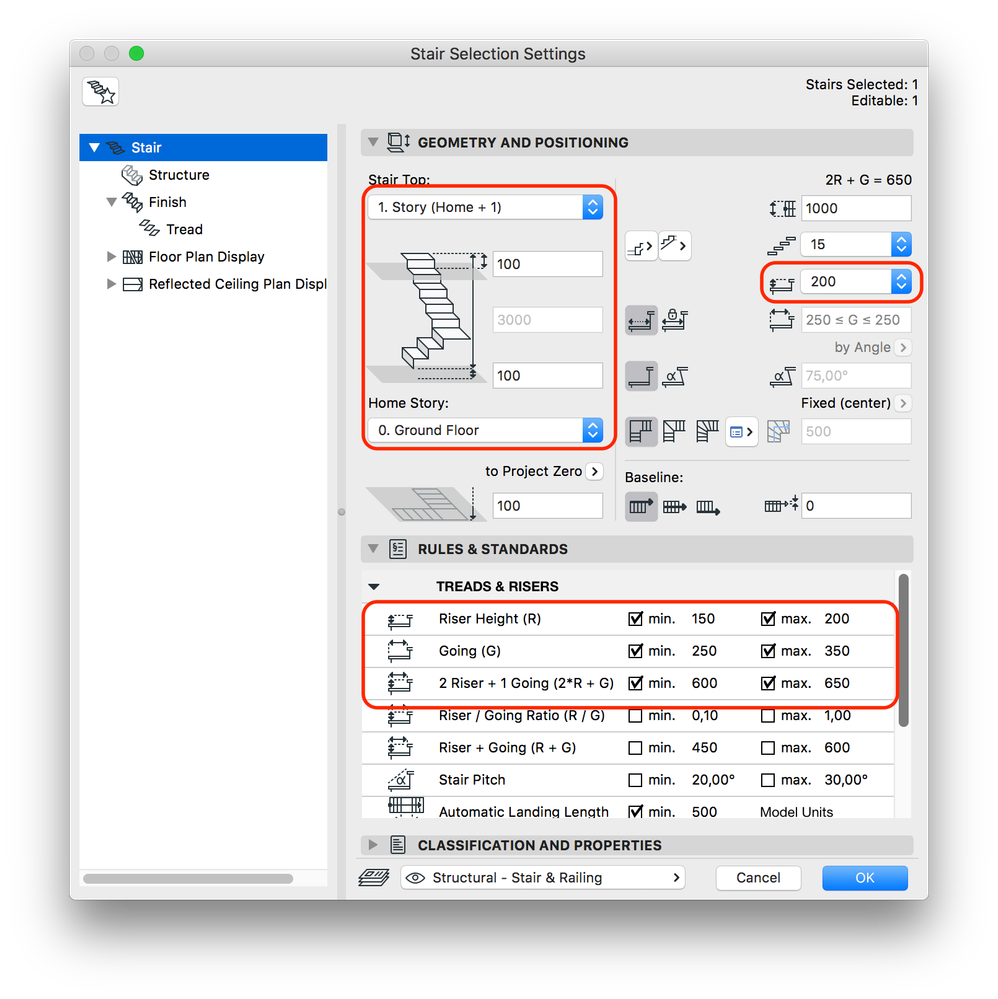Click the Riser + Going row icon
This screenshot has height=999, width=998.
[x=400, y=747]
